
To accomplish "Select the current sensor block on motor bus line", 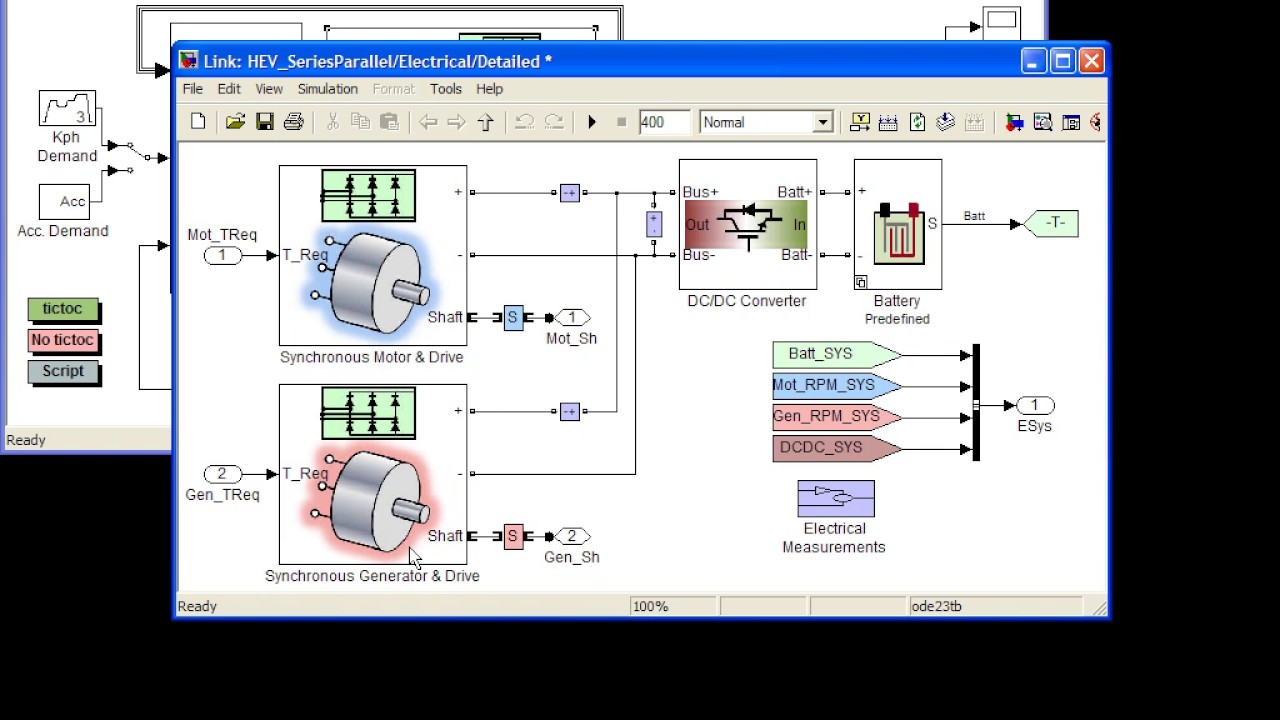I will 569,192.
